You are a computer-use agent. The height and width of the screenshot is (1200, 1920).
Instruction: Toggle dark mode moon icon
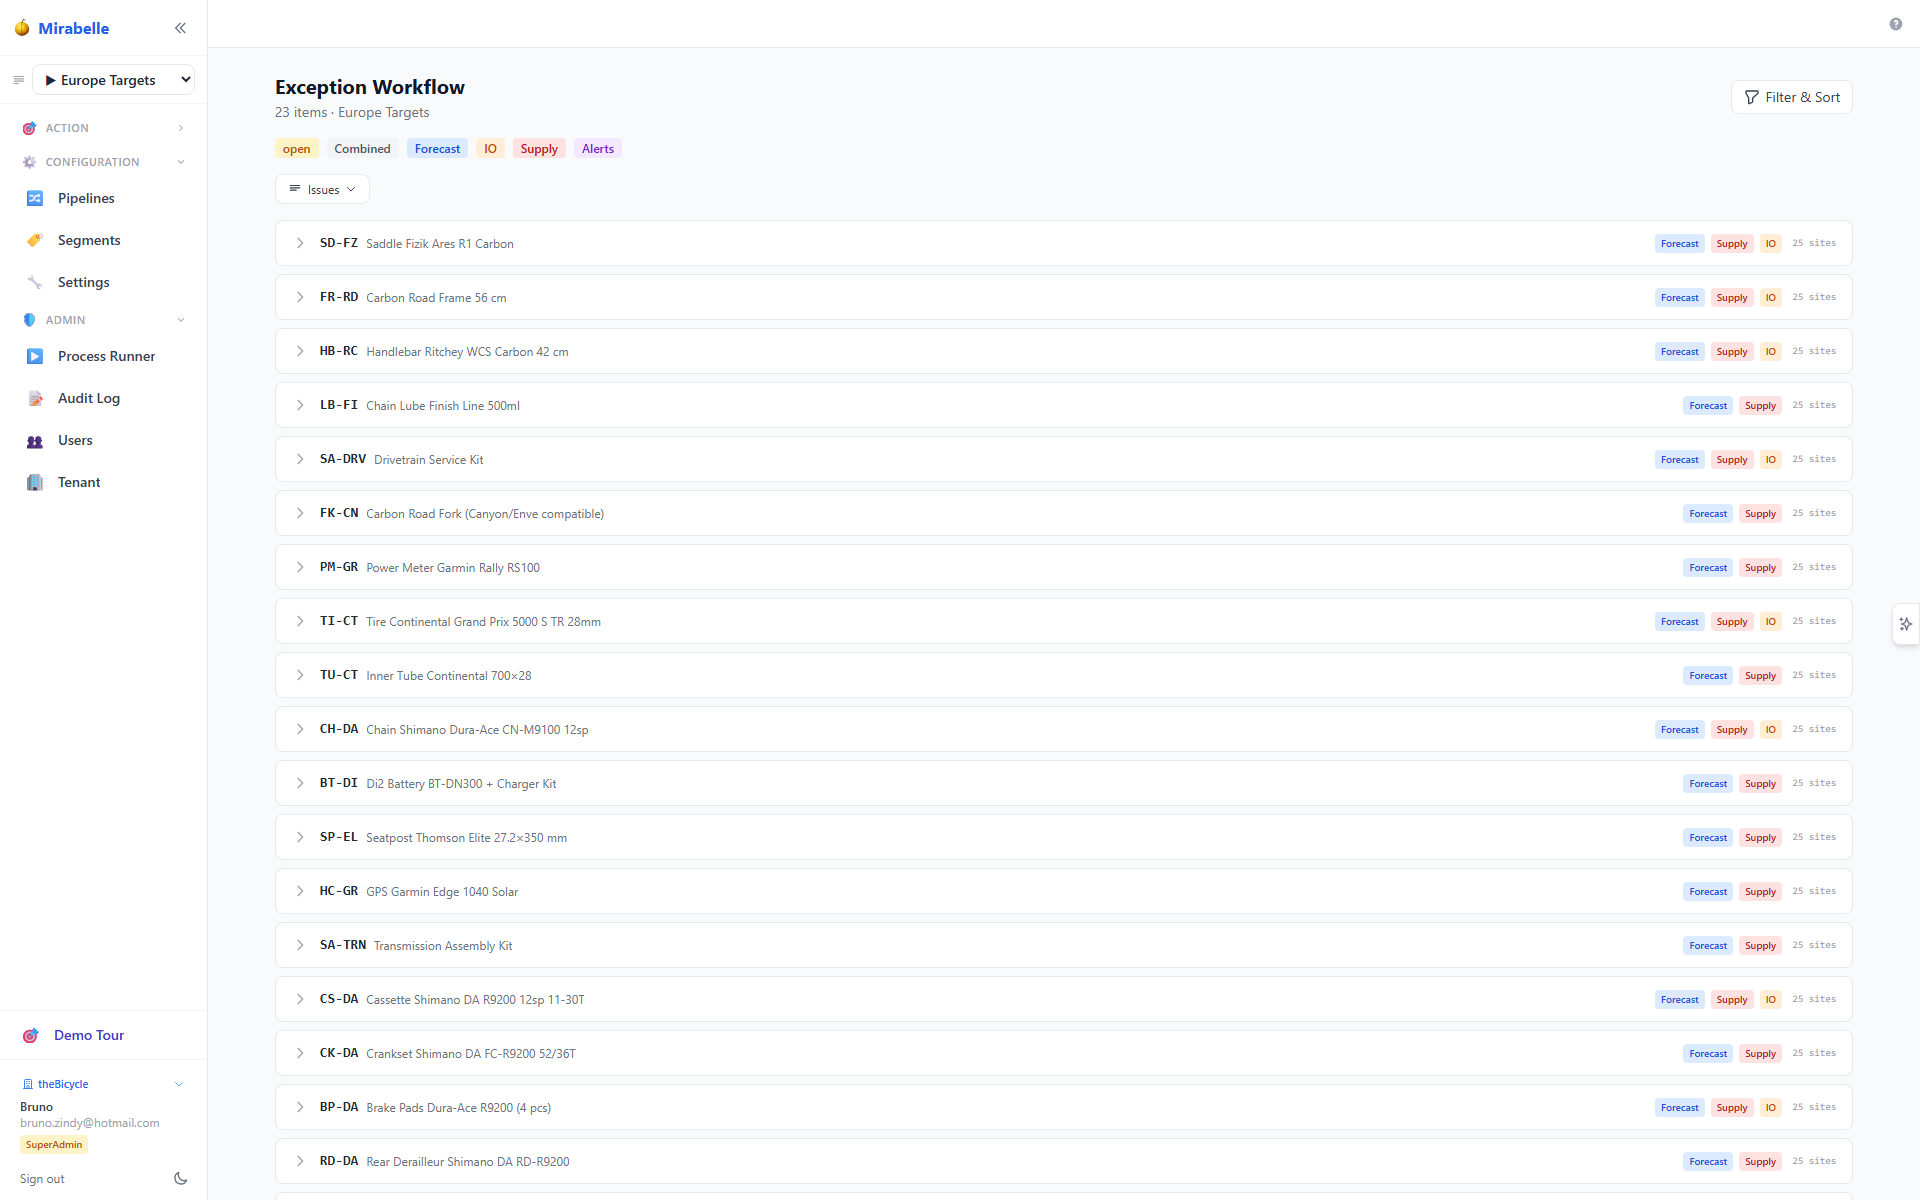180,1178
